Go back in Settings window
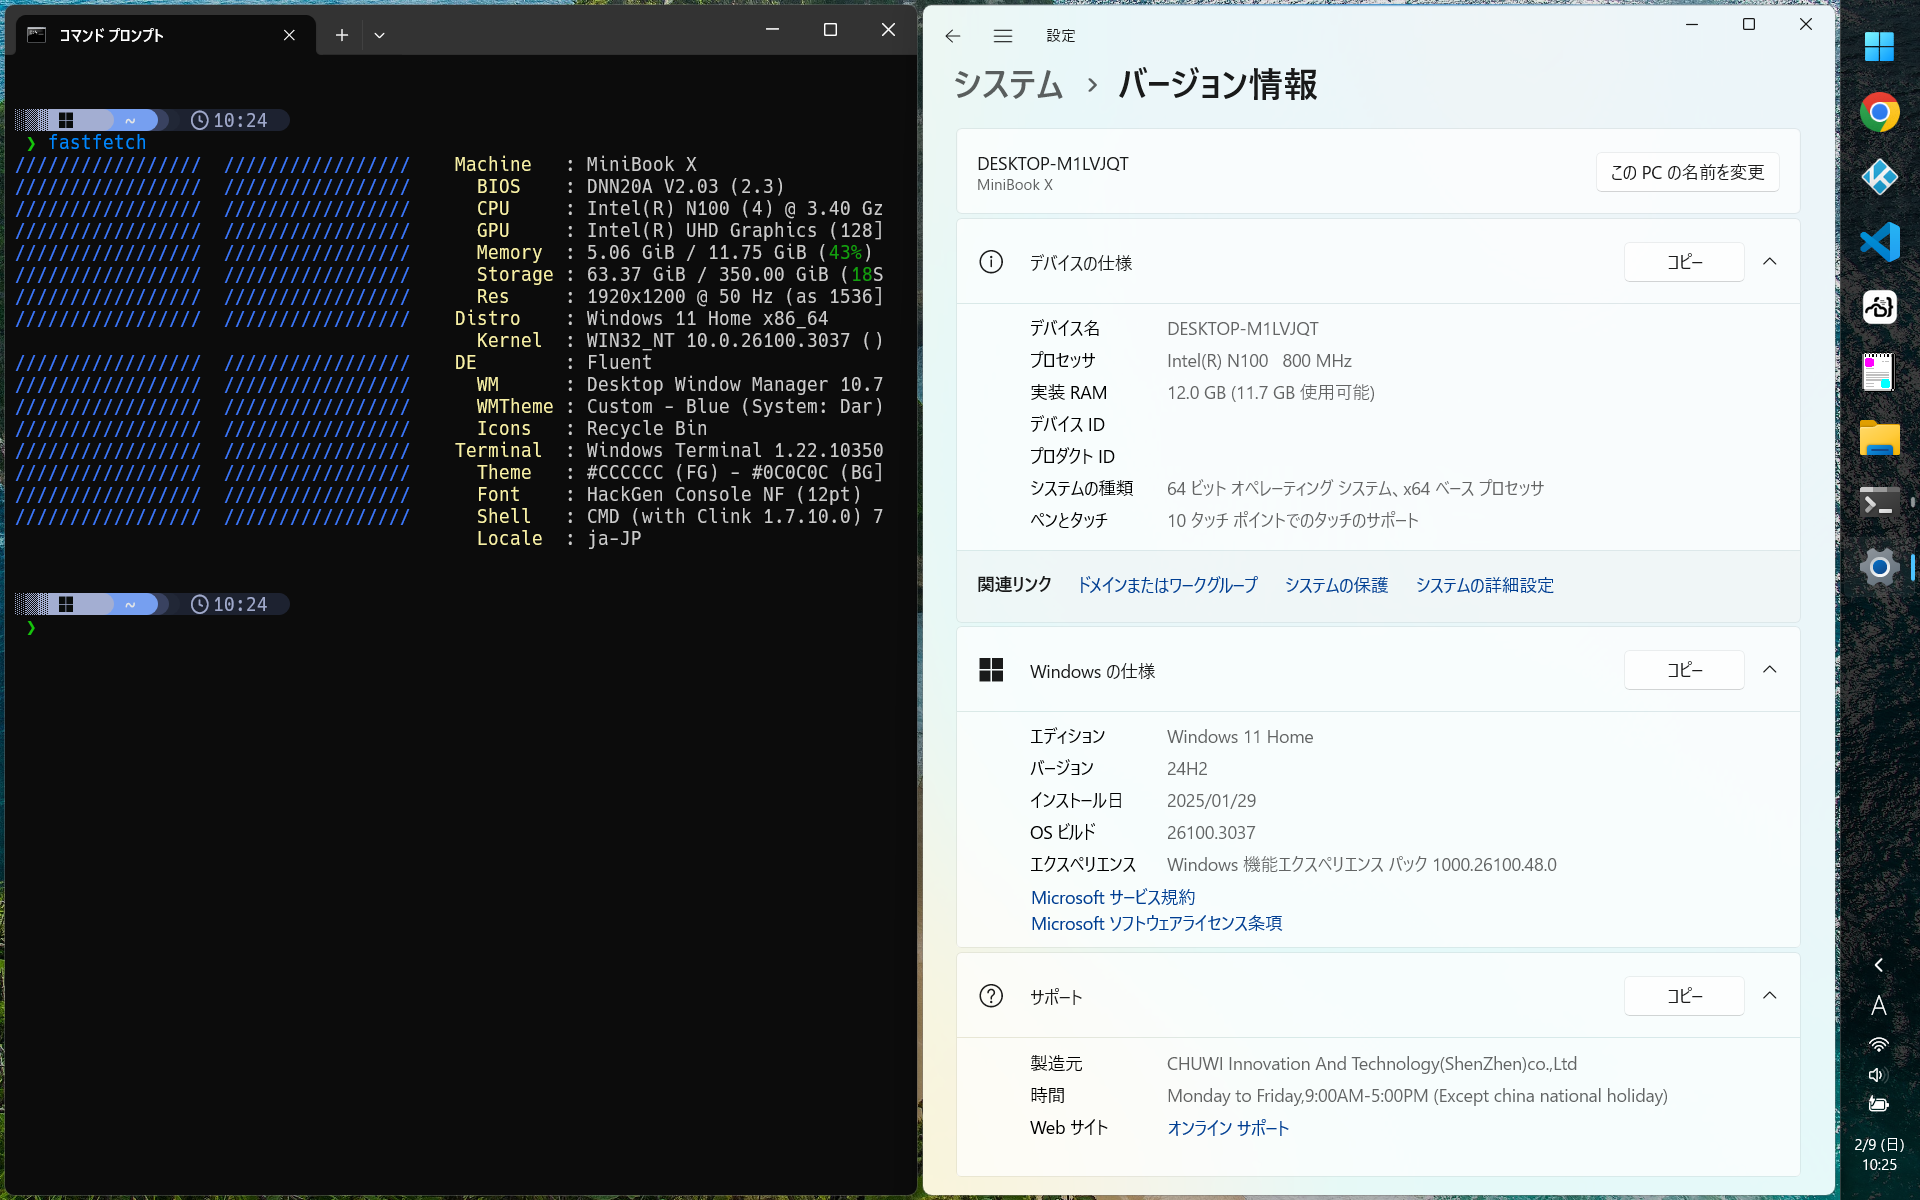1920x1200 pixels. pos(953,36)
